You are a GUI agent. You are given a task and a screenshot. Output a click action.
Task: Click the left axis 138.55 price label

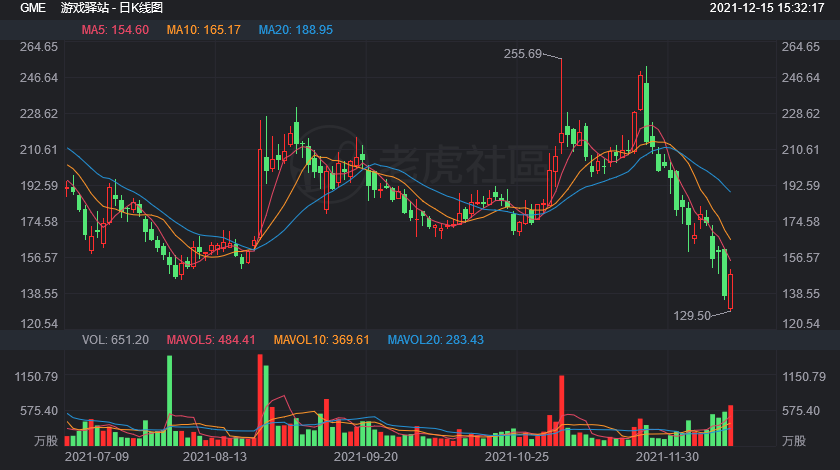[39, 293]
